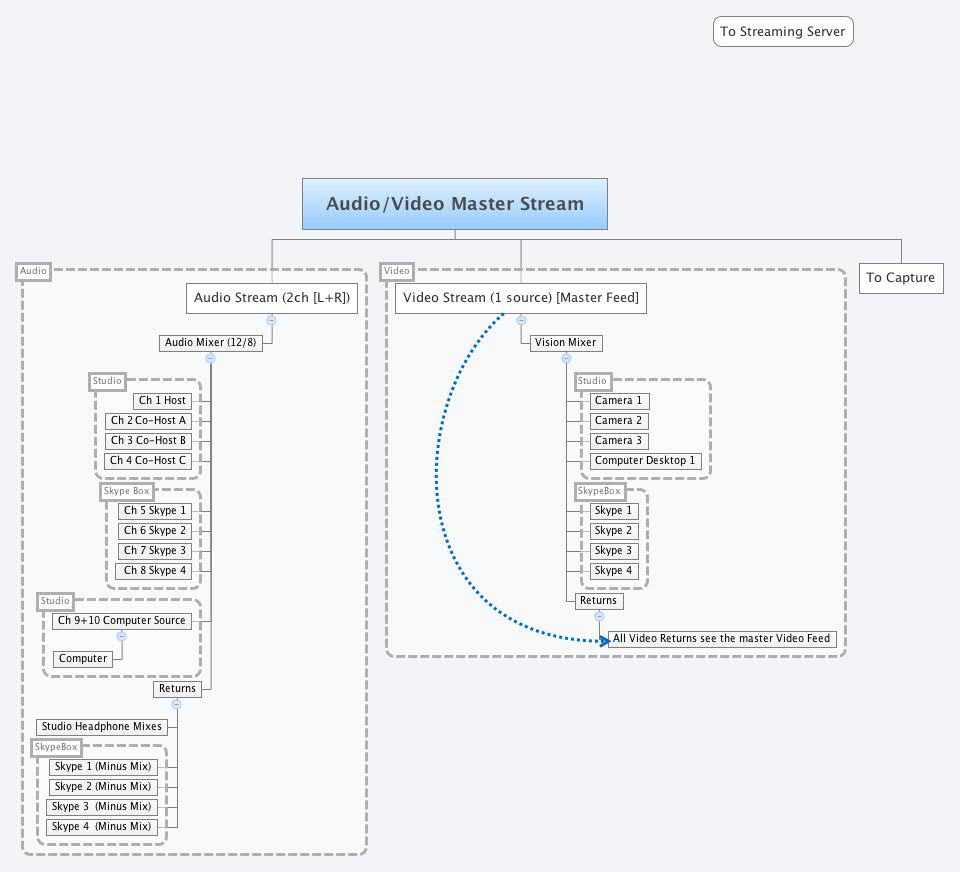Click the Ch 3 Co-Host B node
Viewport: 960px width, 872px height.
coord(148,441)
